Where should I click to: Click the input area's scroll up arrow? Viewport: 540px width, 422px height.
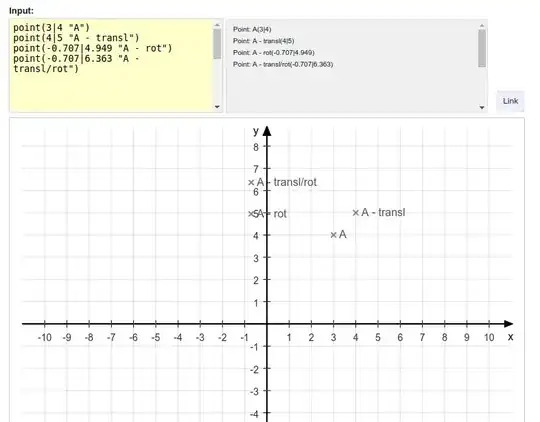click(x=217, y=25)
